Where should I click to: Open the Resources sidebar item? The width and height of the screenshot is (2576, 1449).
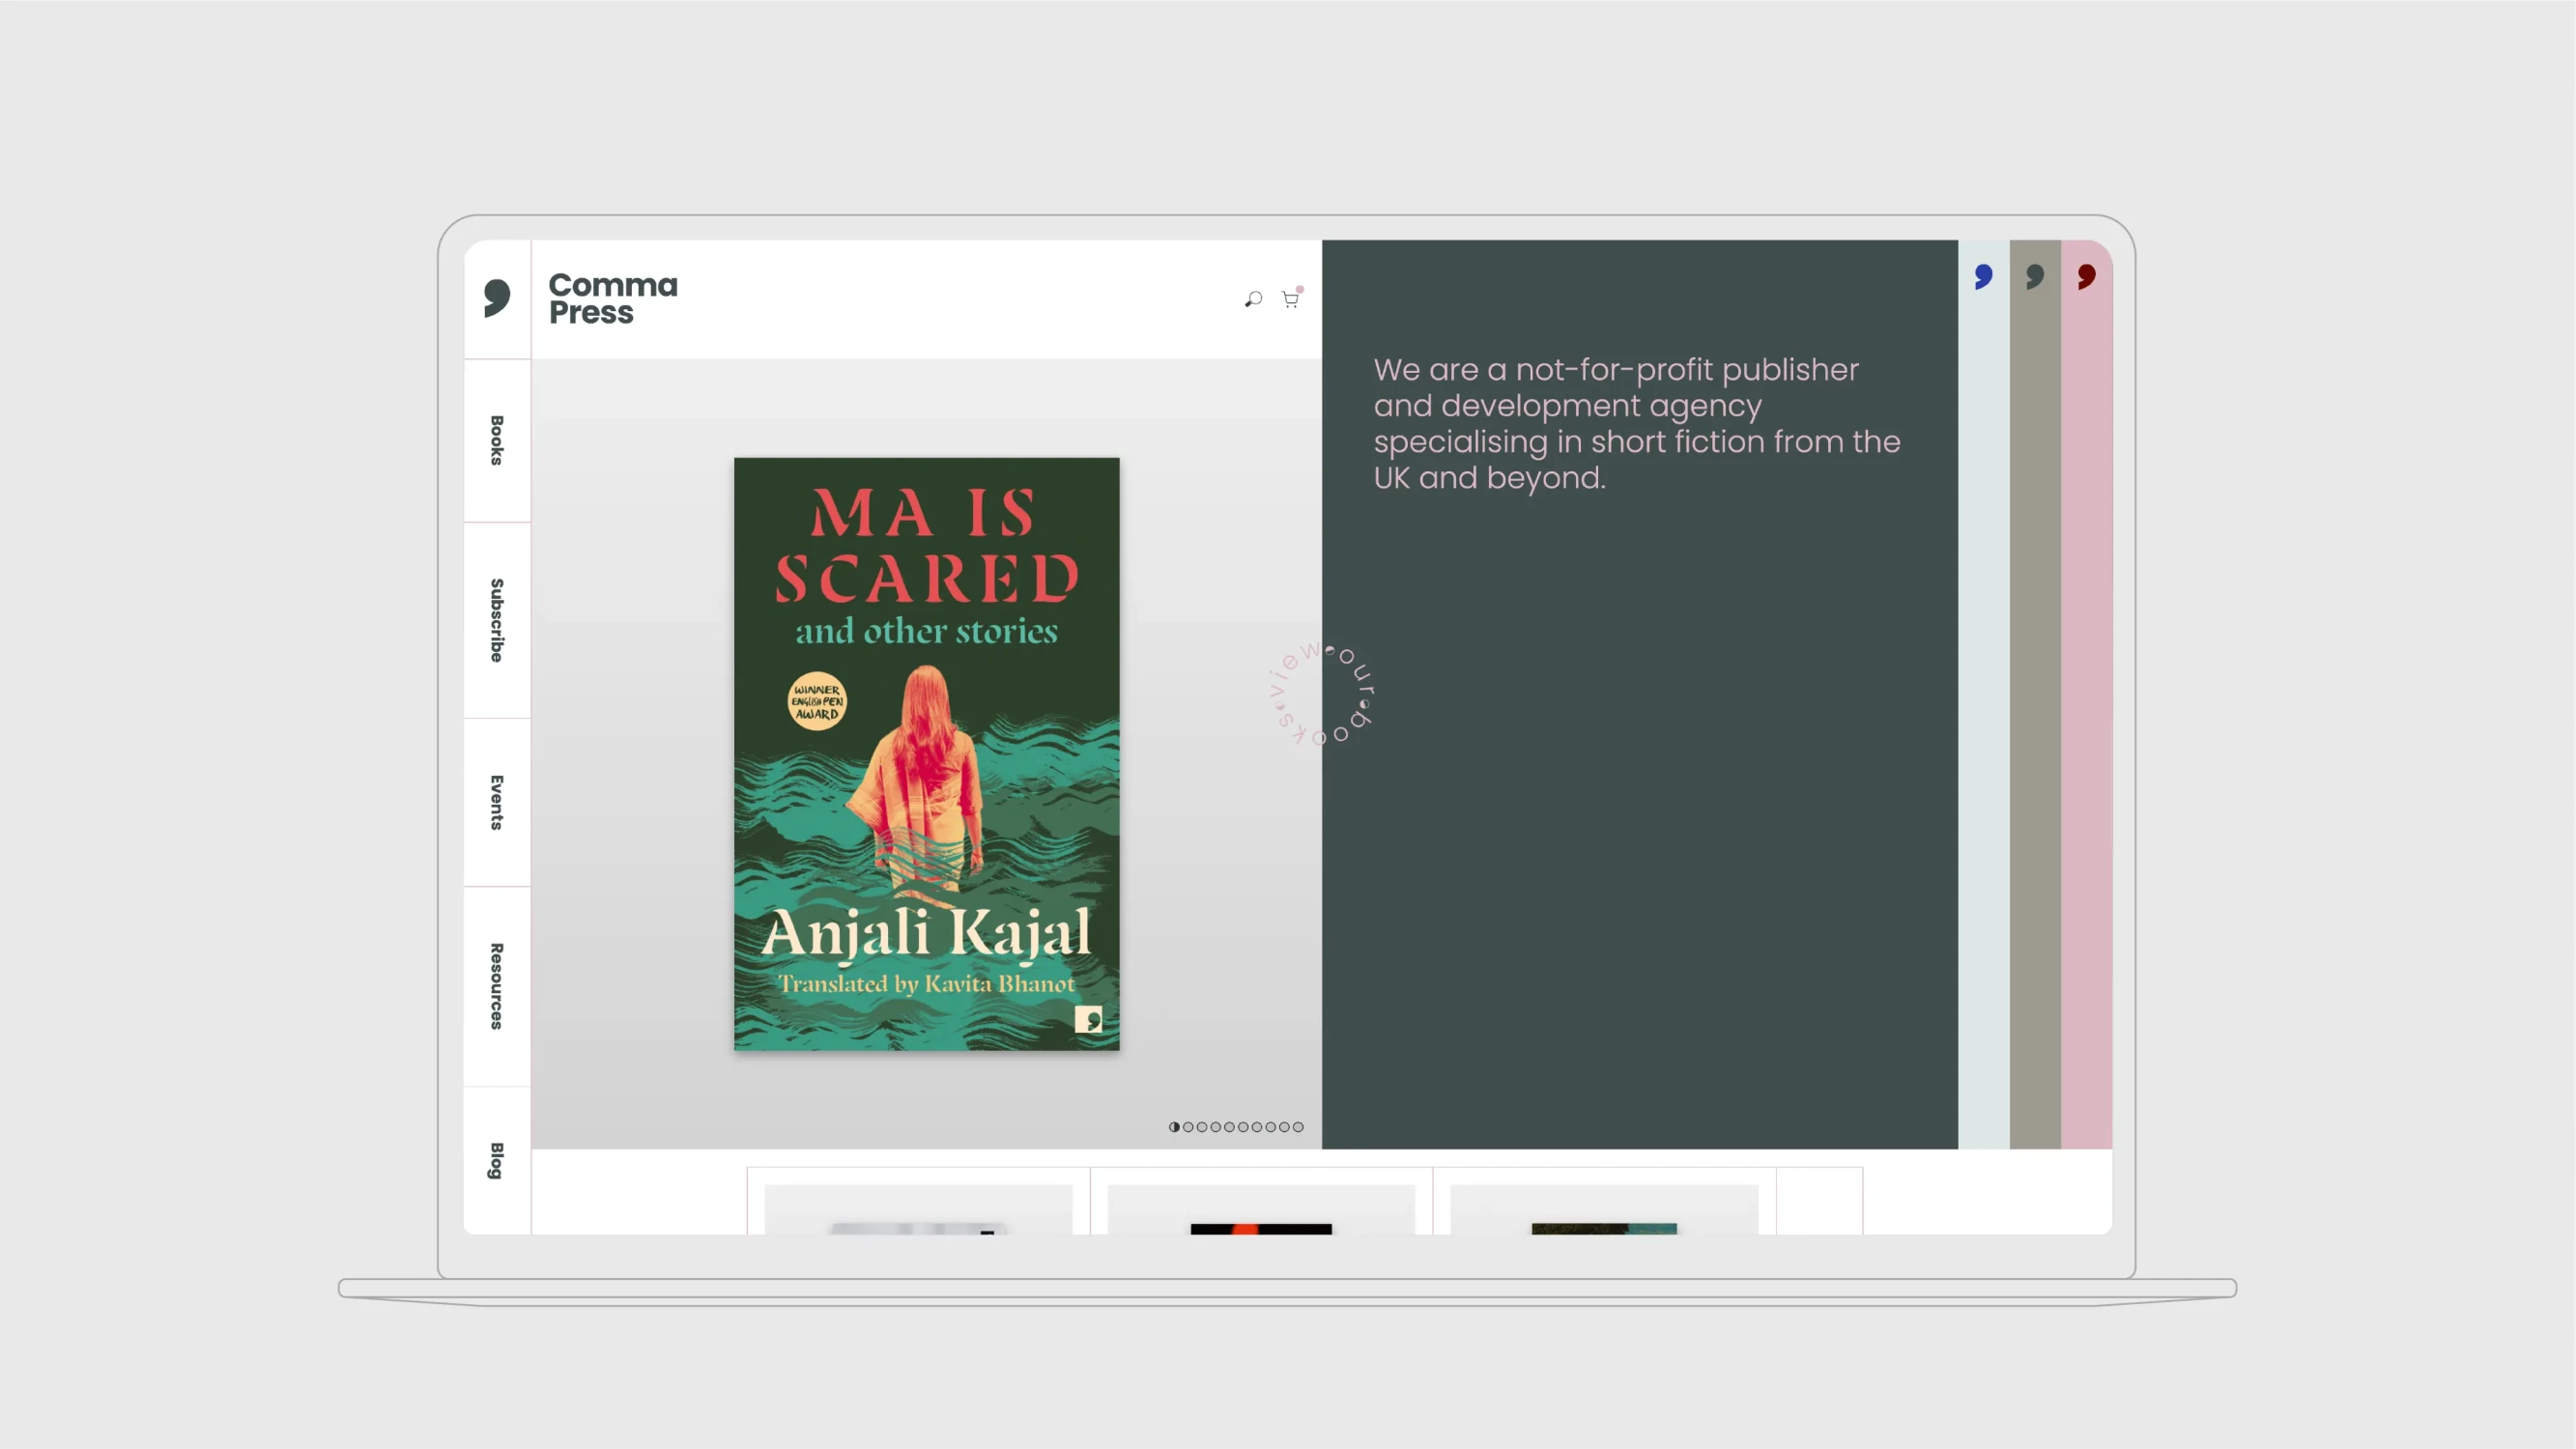pos(497,986)
